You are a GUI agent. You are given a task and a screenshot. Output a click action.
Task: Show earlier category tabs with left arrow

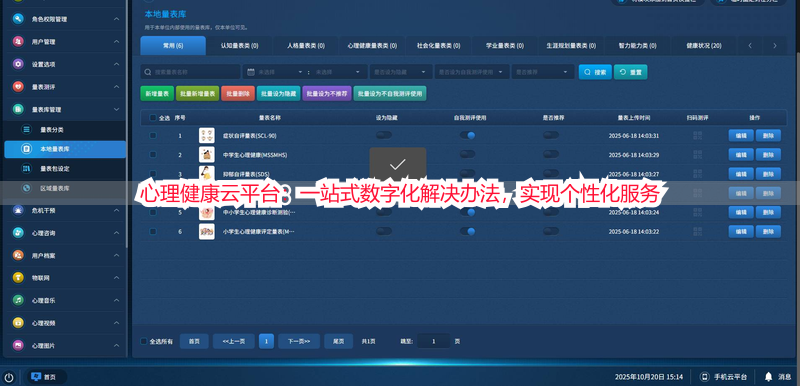(x=750, y=45)
